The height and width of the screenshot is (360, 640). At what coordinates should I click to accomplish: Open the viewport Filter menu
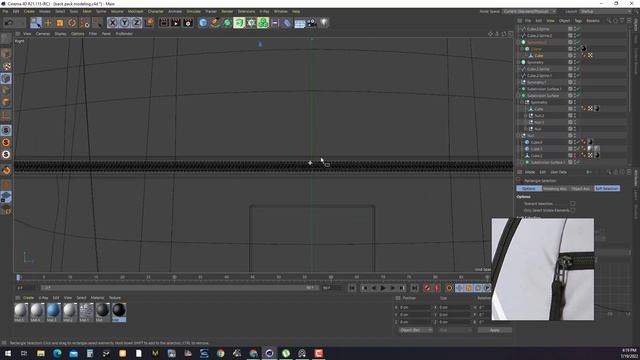(93, 34)
